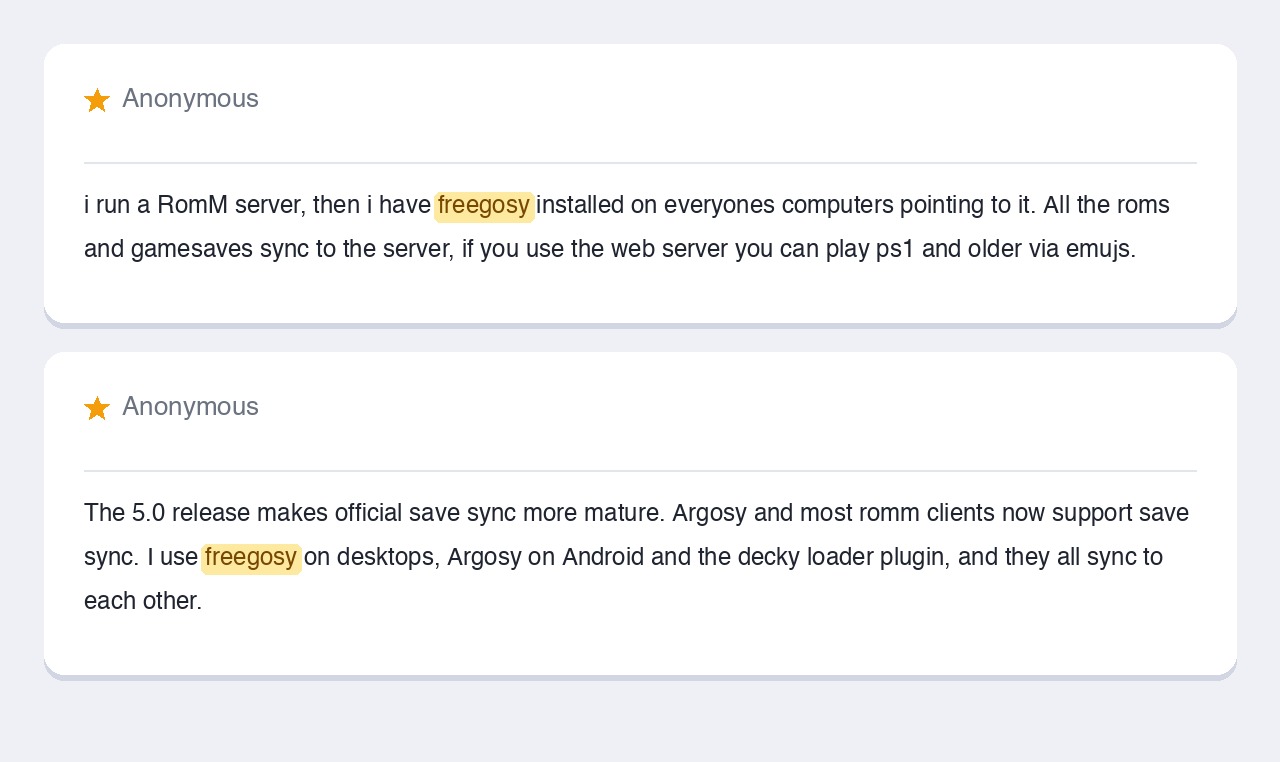Click the Anonymous author name above the 5.0 release comment

click(x=190, y=407)
